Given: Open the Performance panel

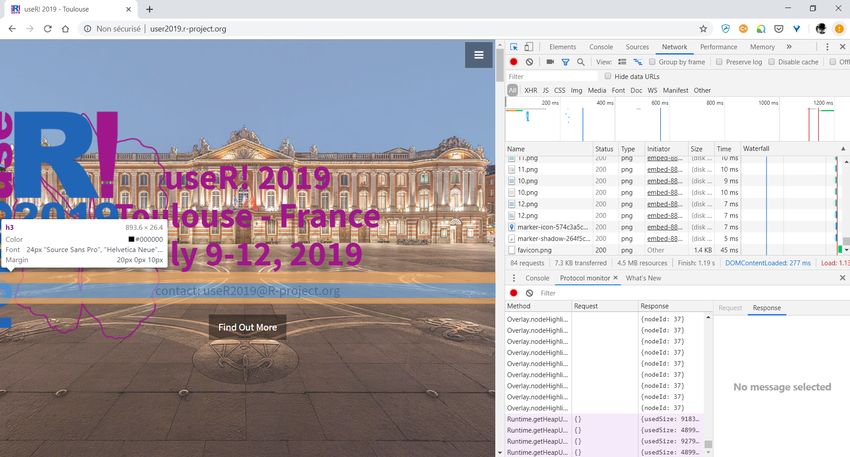Looking at the screenshot, I should [718, 47].
